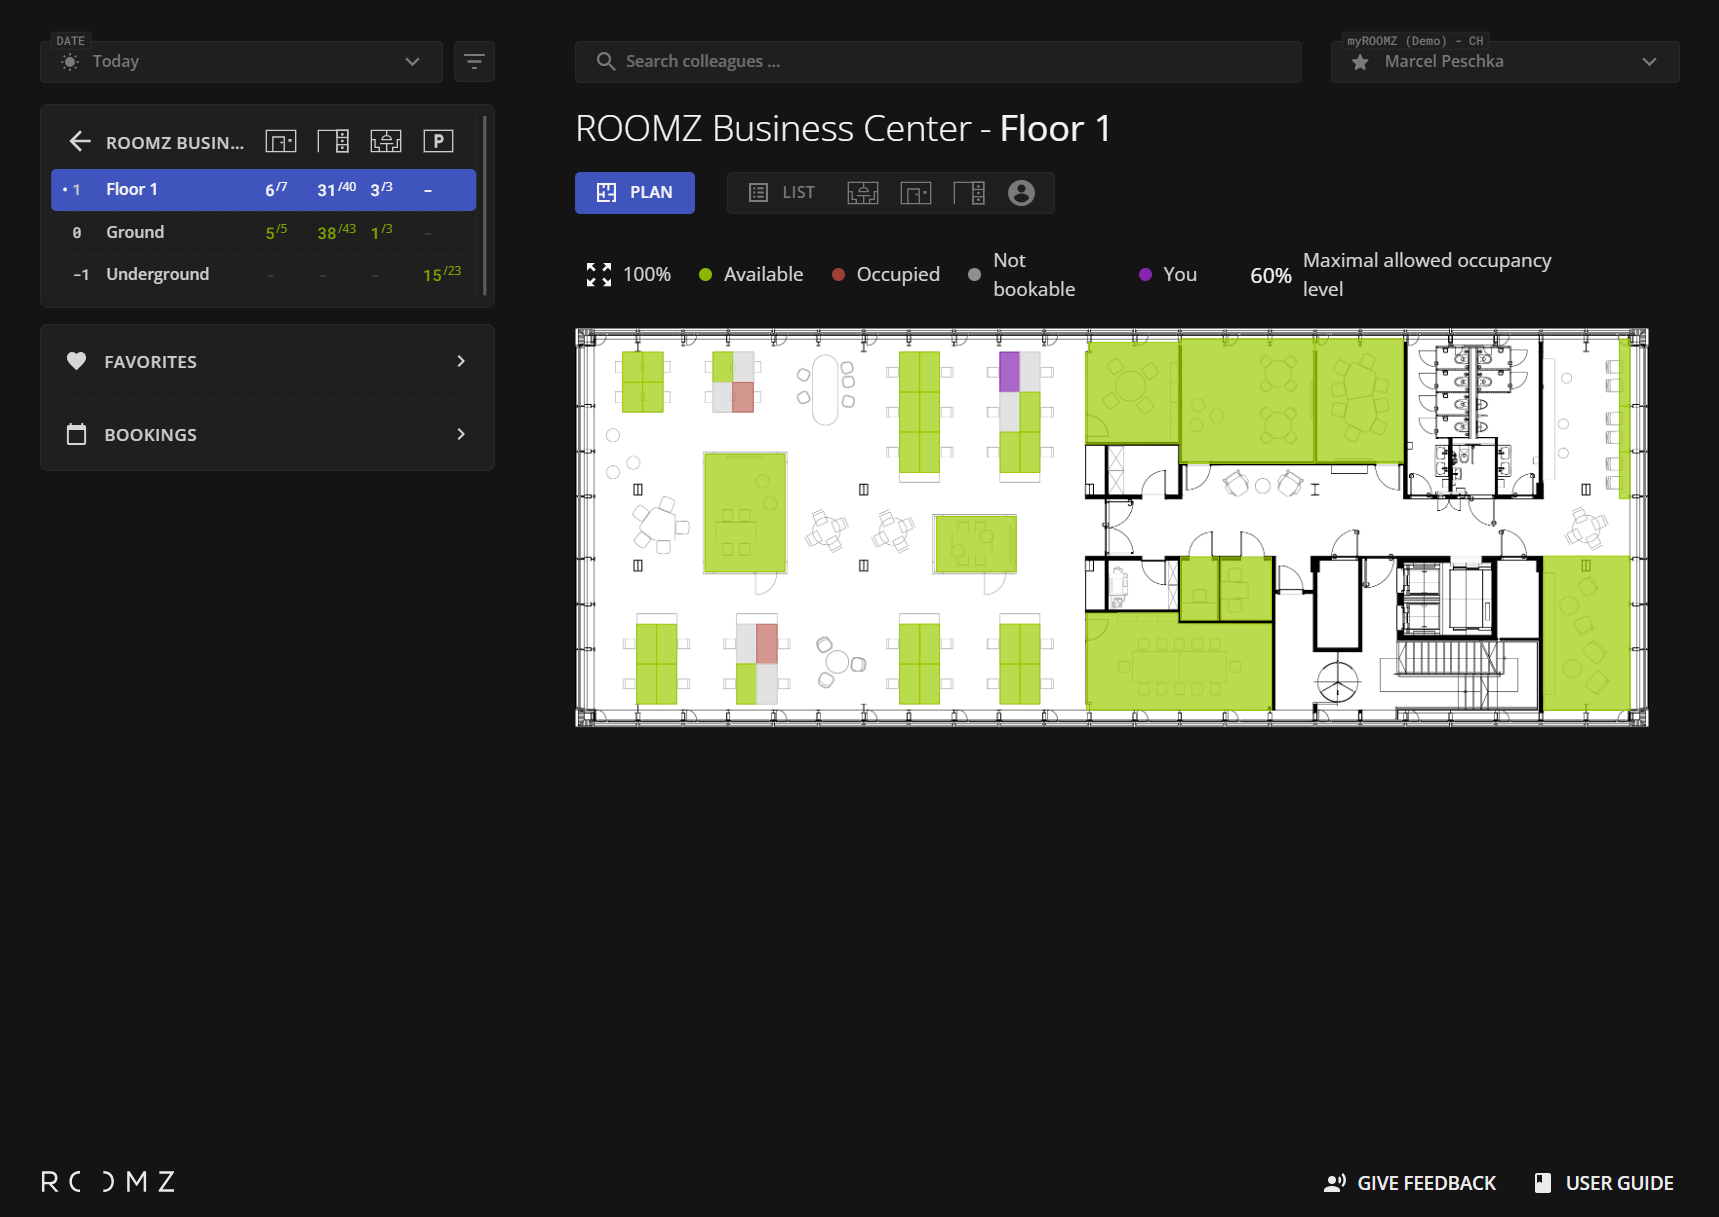Expand the Bookings section
Viewport: 1719px width, 1217px height.
tap(461, 435)
